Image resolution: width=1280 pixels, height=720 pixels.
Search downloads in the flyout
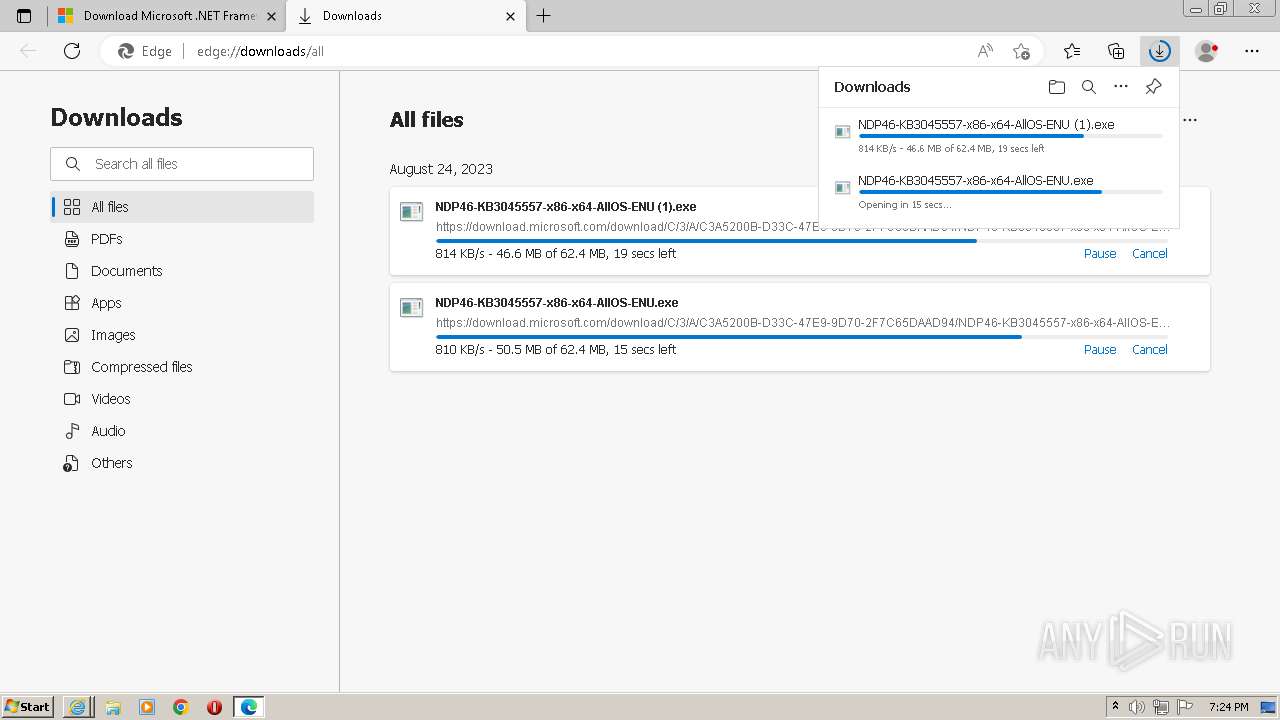[x=1089, y=87]
